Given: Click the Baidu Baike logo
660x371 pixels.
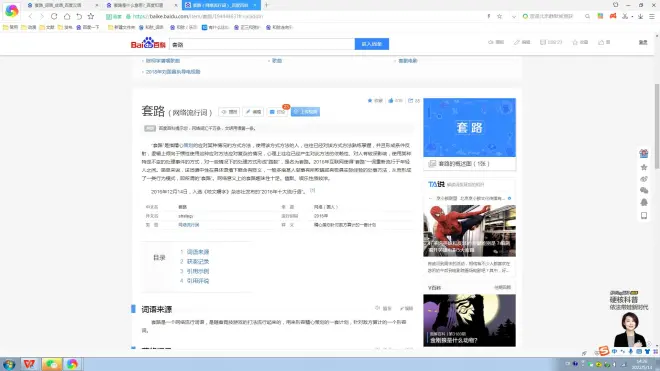Looking at the screenshot, I should pos(148,43).
